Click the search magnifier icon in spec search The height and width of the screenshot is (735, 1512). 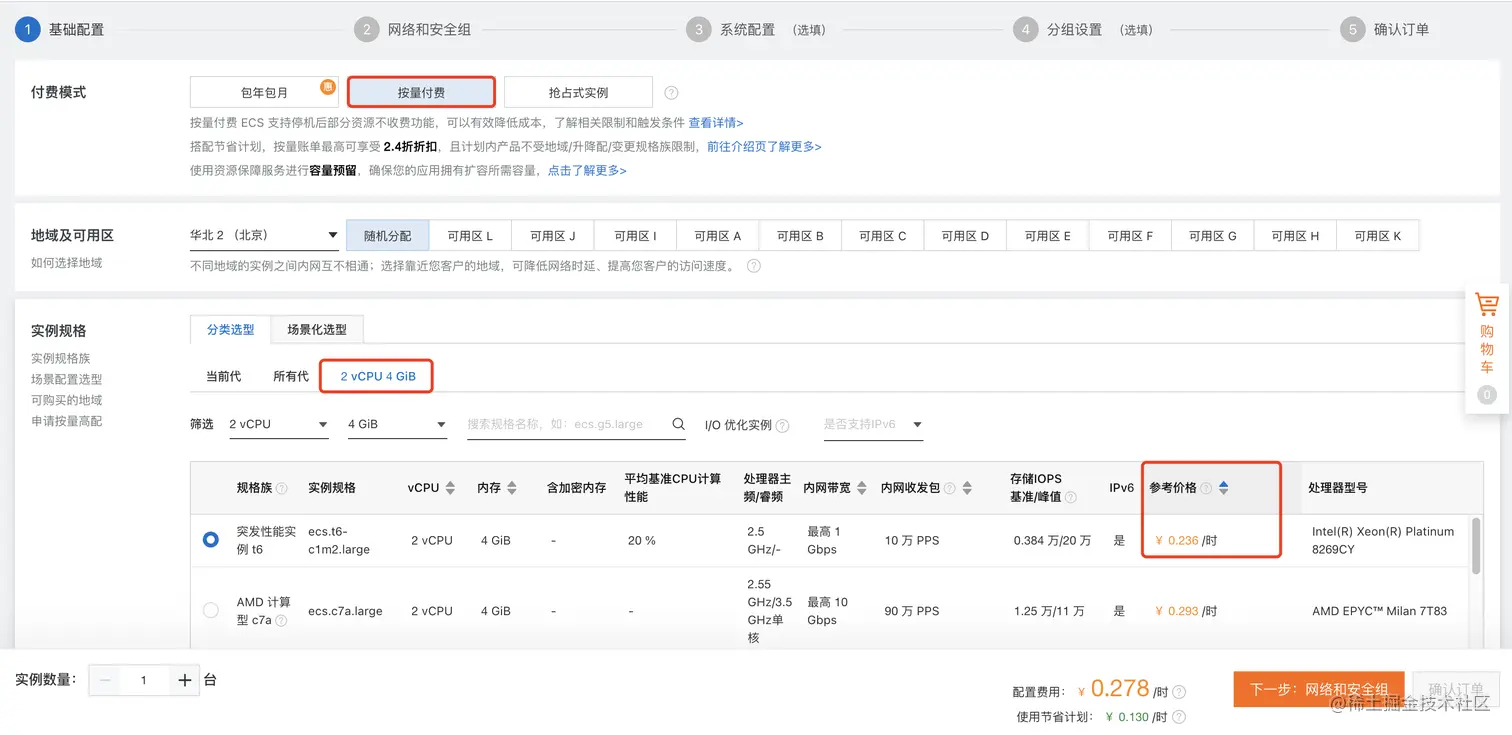tap(679, 424)
